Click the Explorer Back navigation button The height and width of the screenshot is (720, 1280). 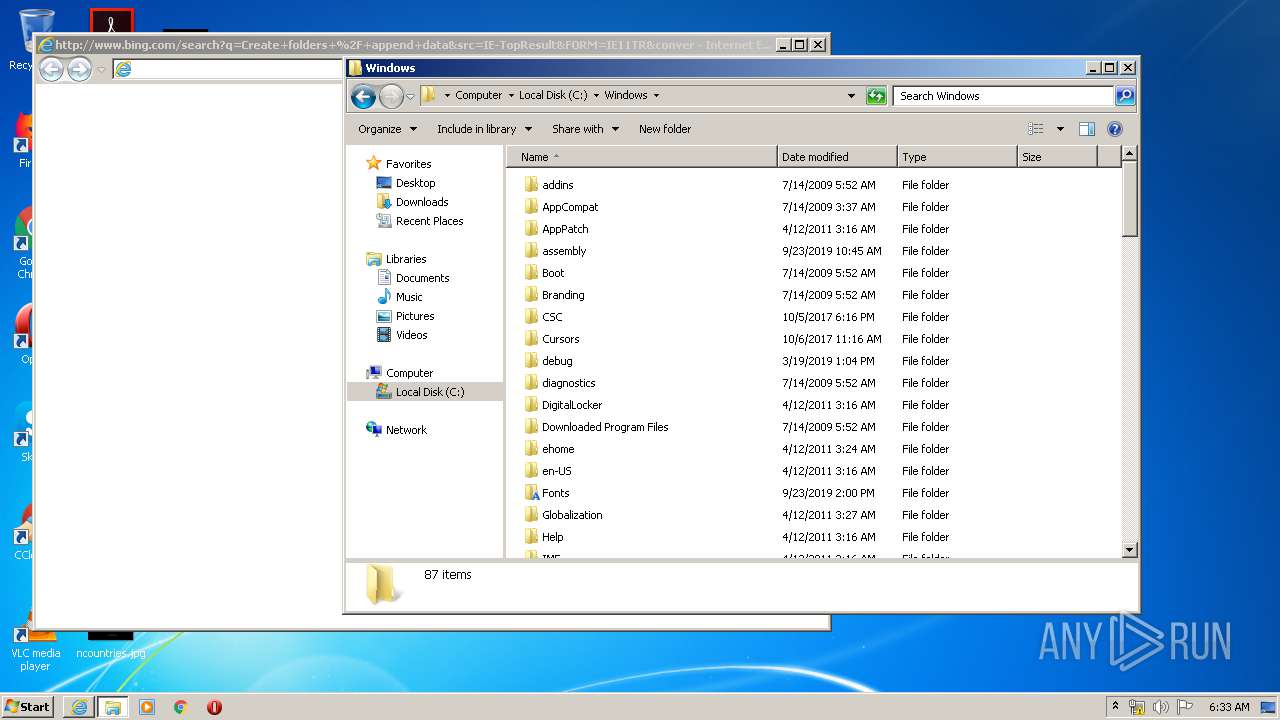363,96
